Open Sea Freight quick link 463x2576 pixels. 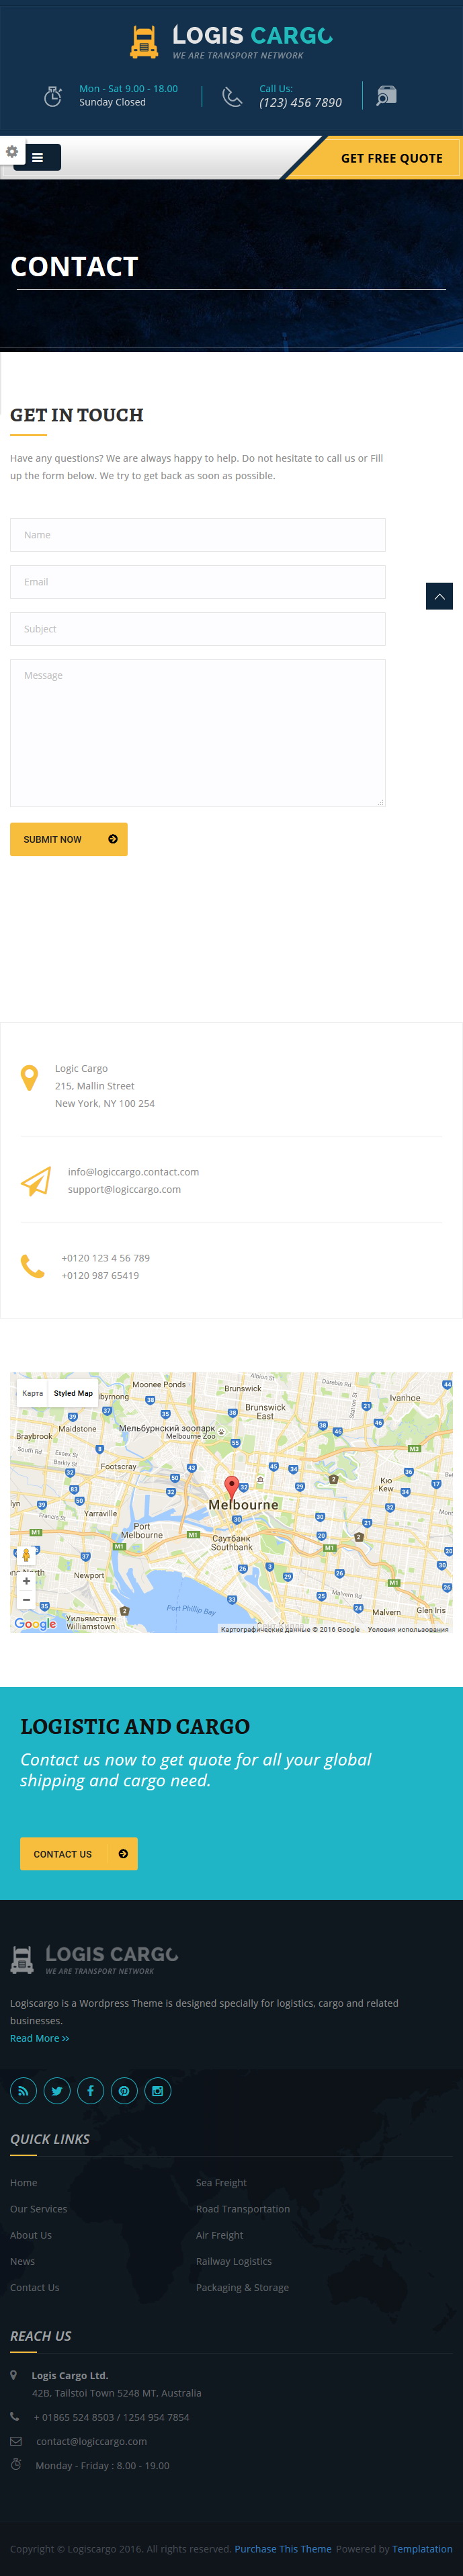(x=221, y=2183)
